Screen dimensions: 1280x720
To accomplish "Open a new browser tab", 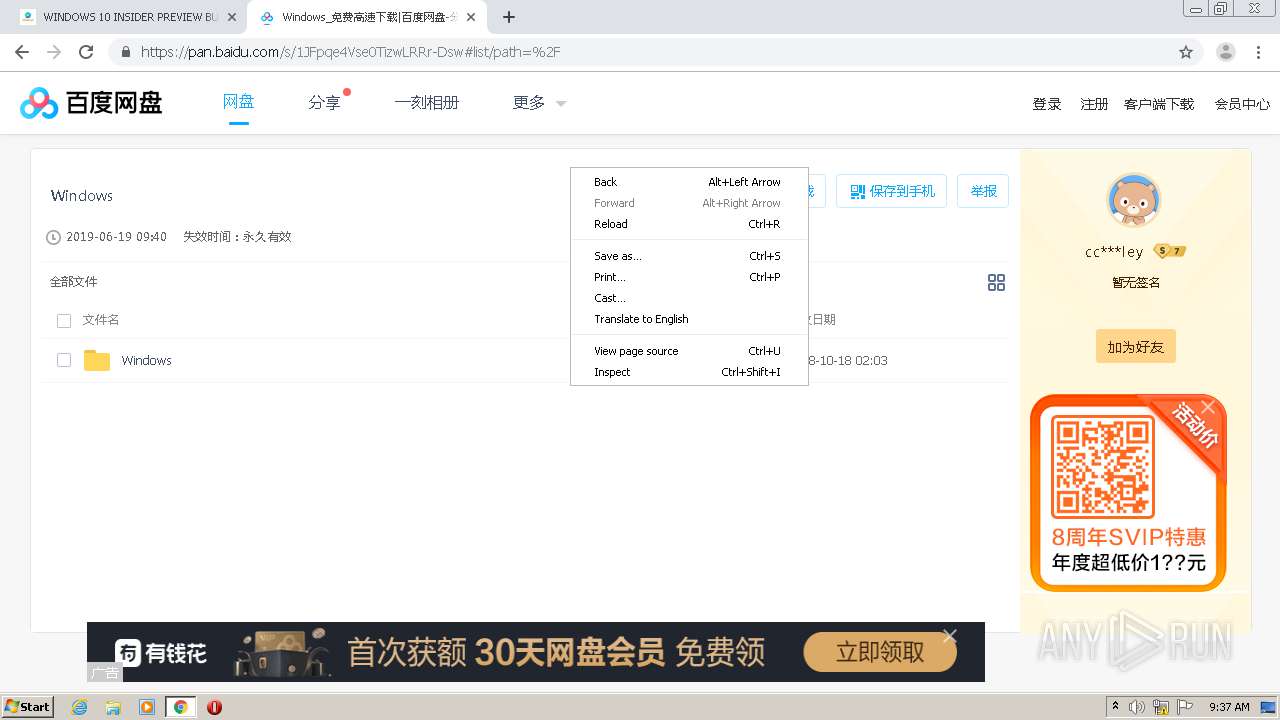I will (x=509, y=17).
